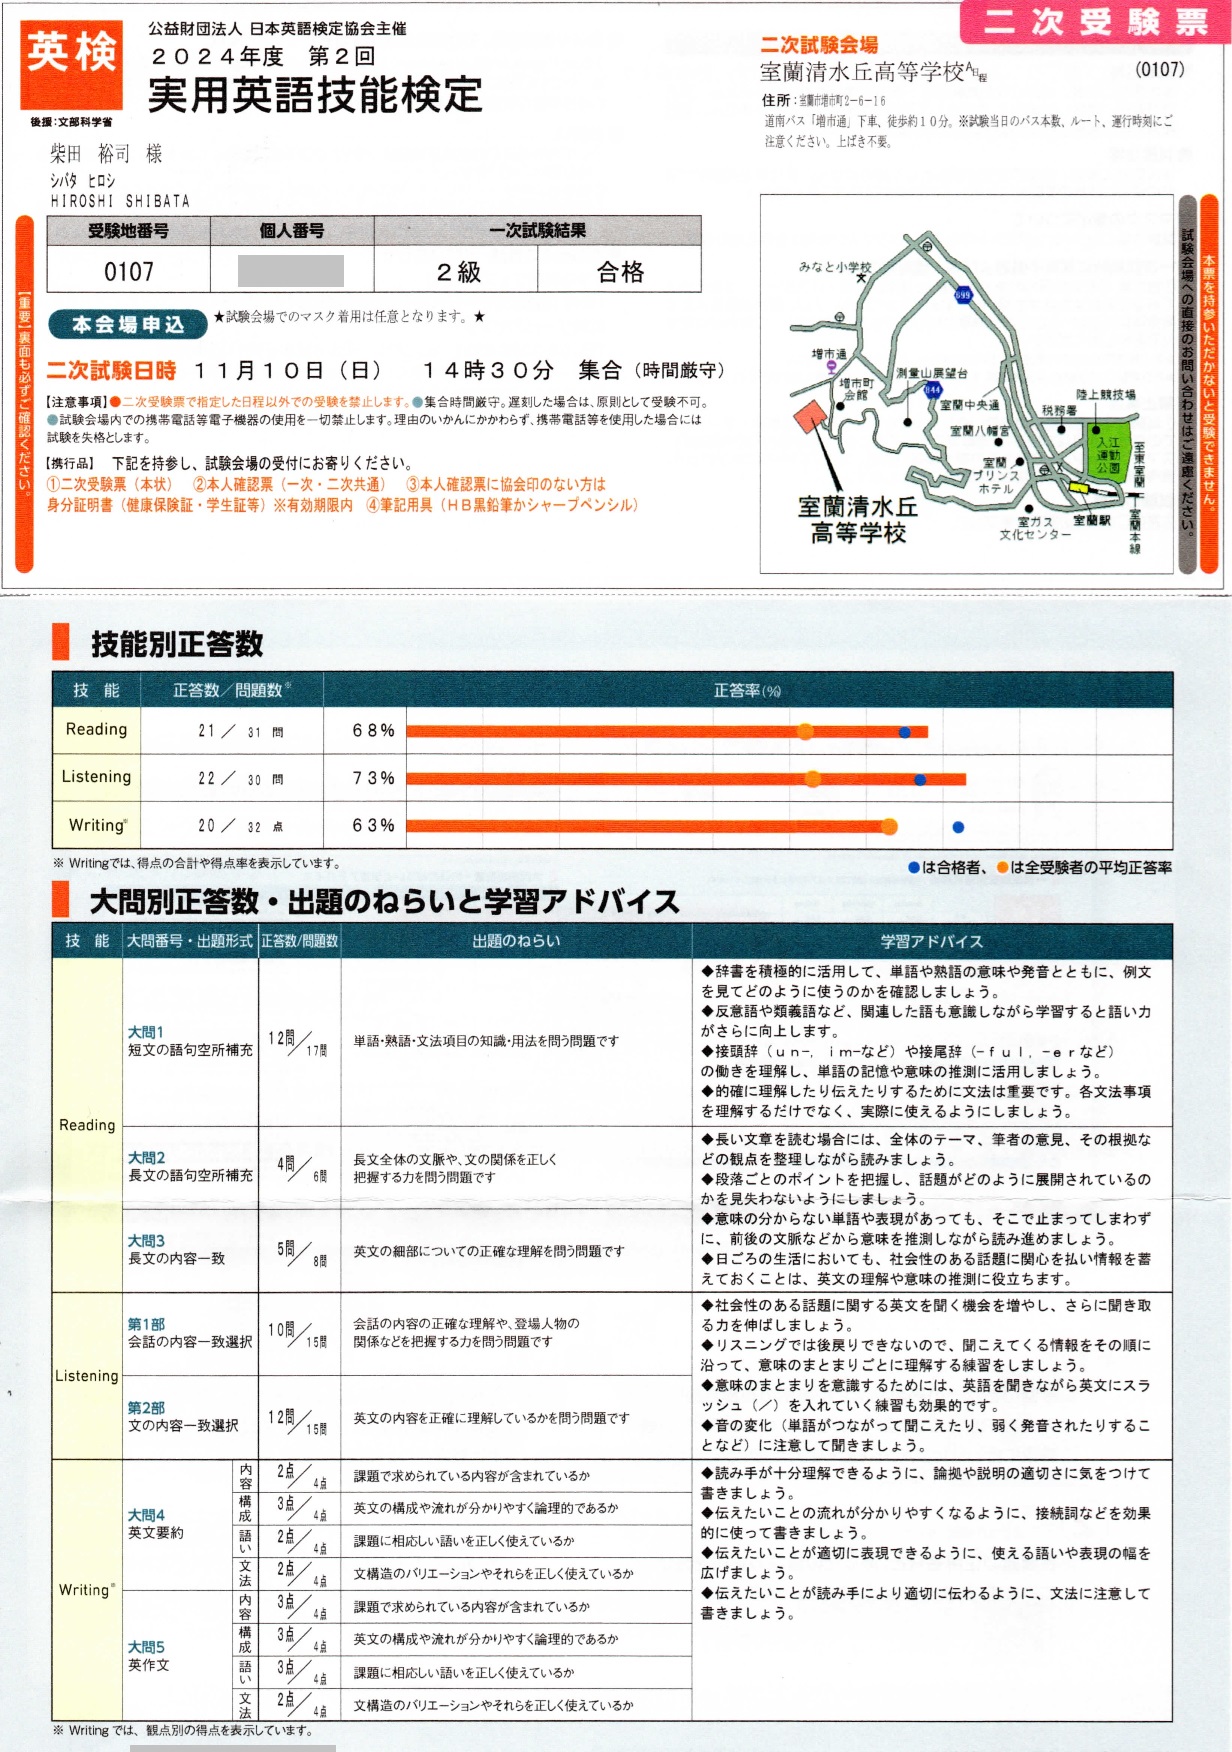Click the 陸上競技場 map label
Screen dimensions: 1232x1752
click(1105, 395)
